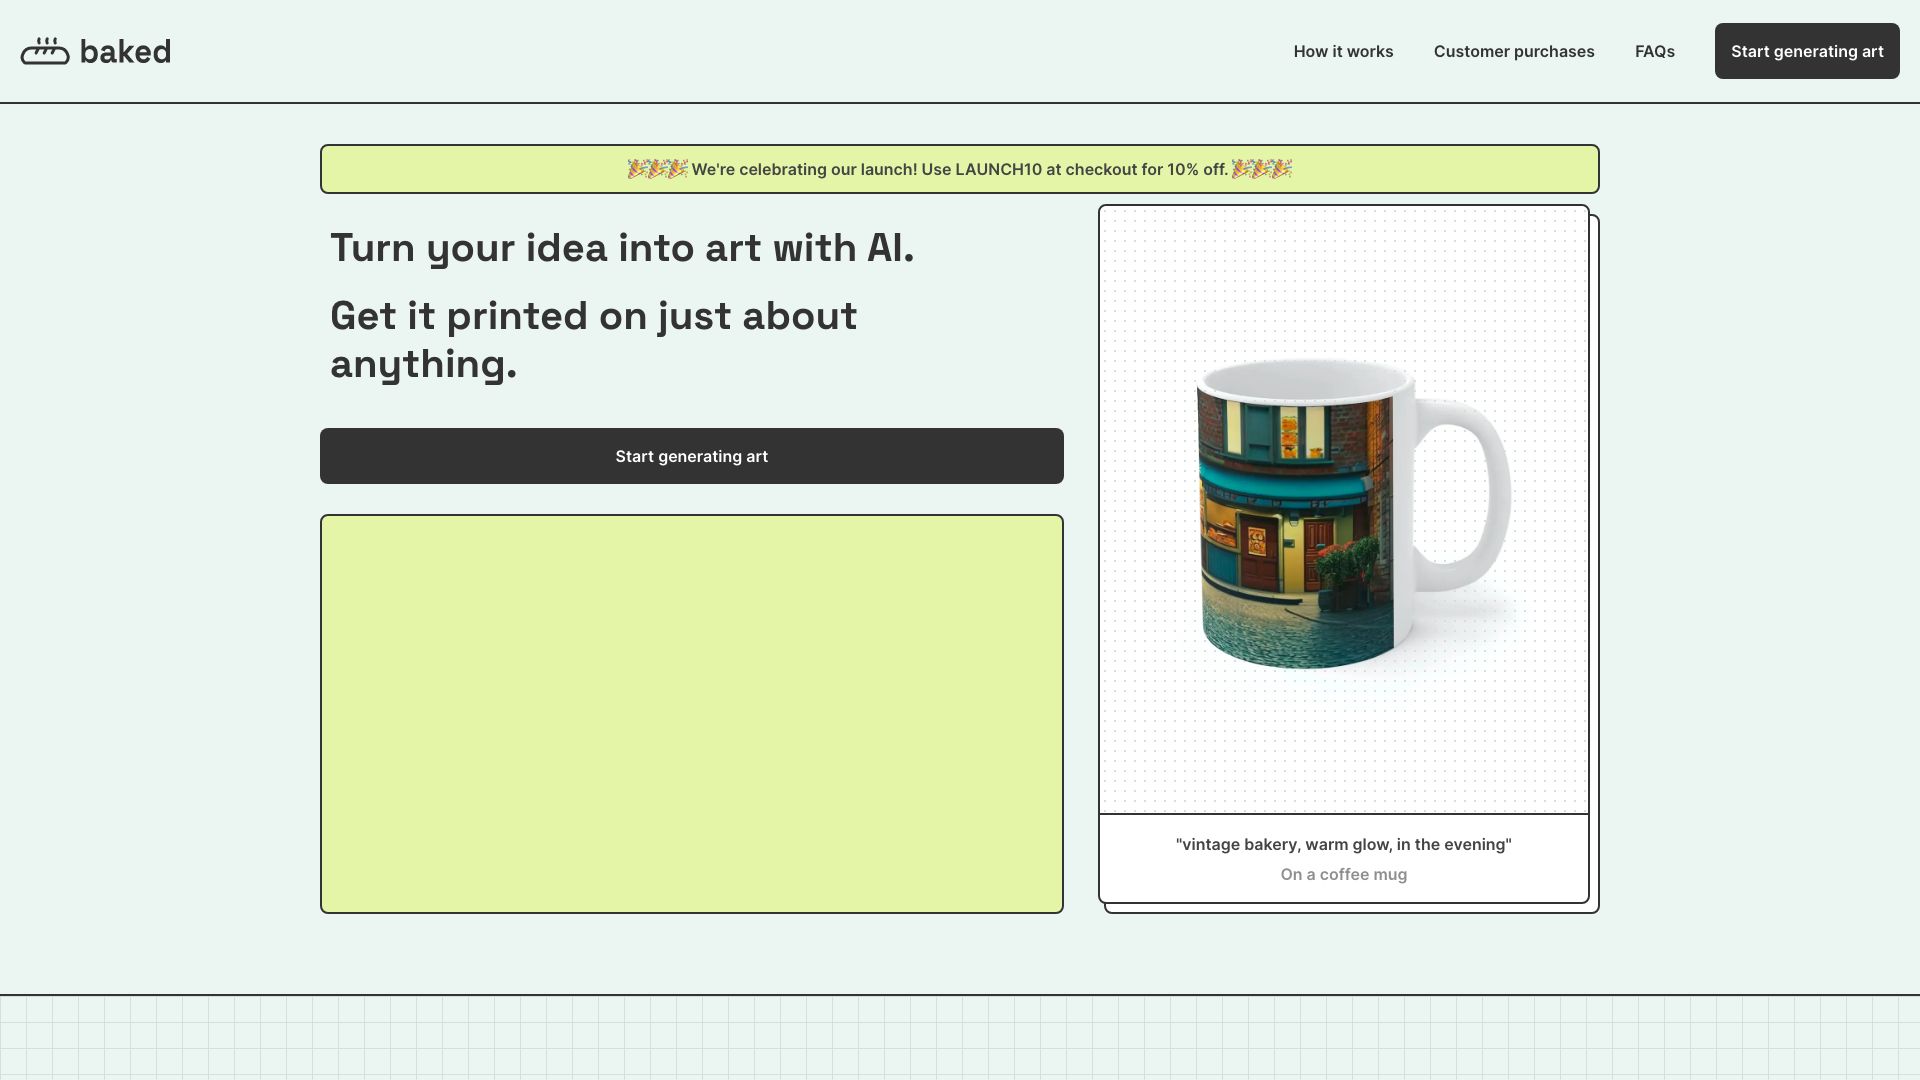Click the LAUNCH10 launch promo banner
1920x1080 pixels.
click(960, 169)
